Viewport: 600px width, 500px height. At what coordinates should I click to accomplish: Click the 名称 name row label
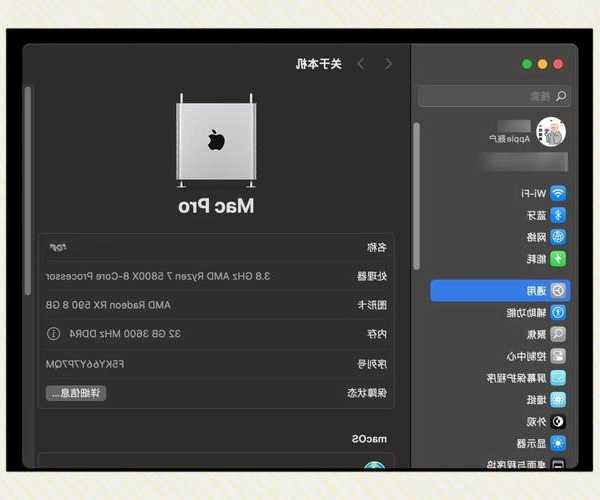tap(377, 248)
